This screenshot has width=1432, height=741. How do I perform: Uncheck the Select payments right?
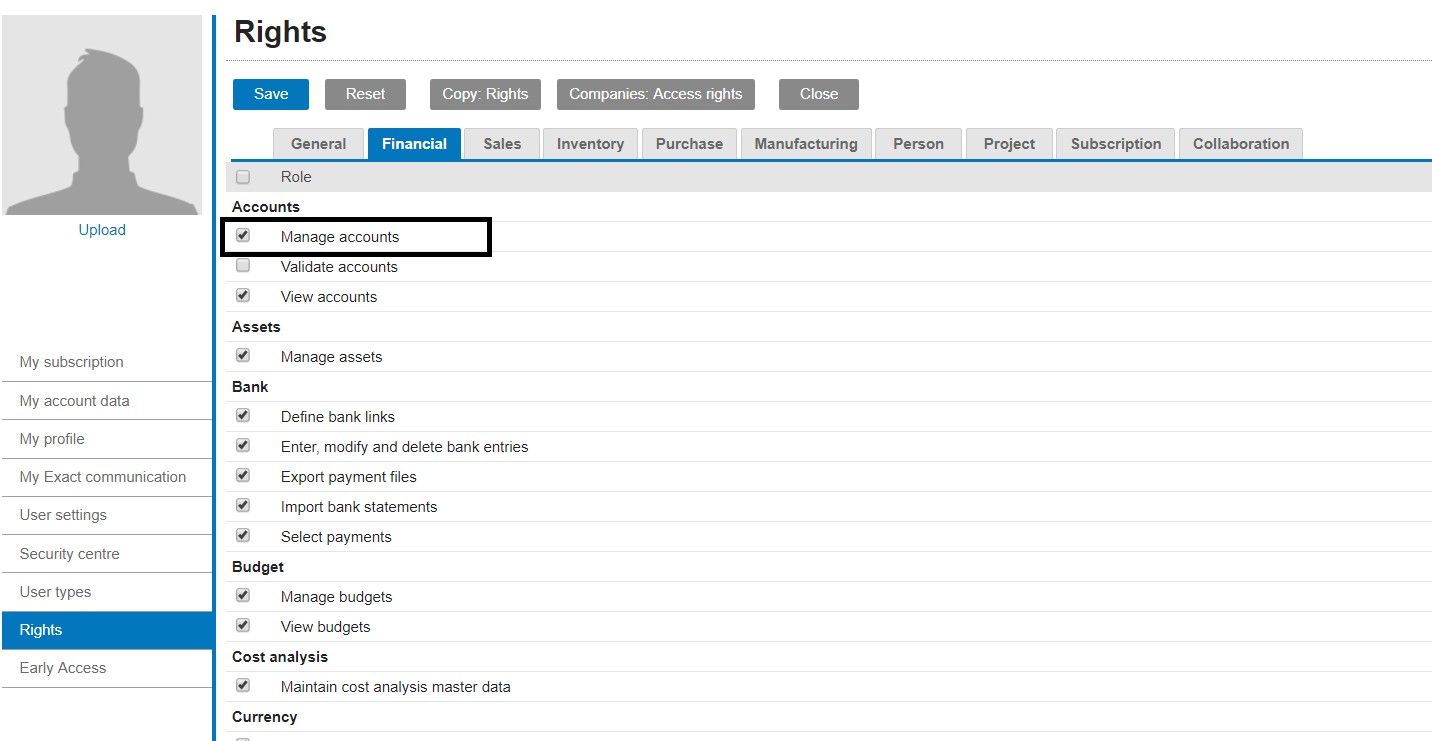tap(243, 535)
